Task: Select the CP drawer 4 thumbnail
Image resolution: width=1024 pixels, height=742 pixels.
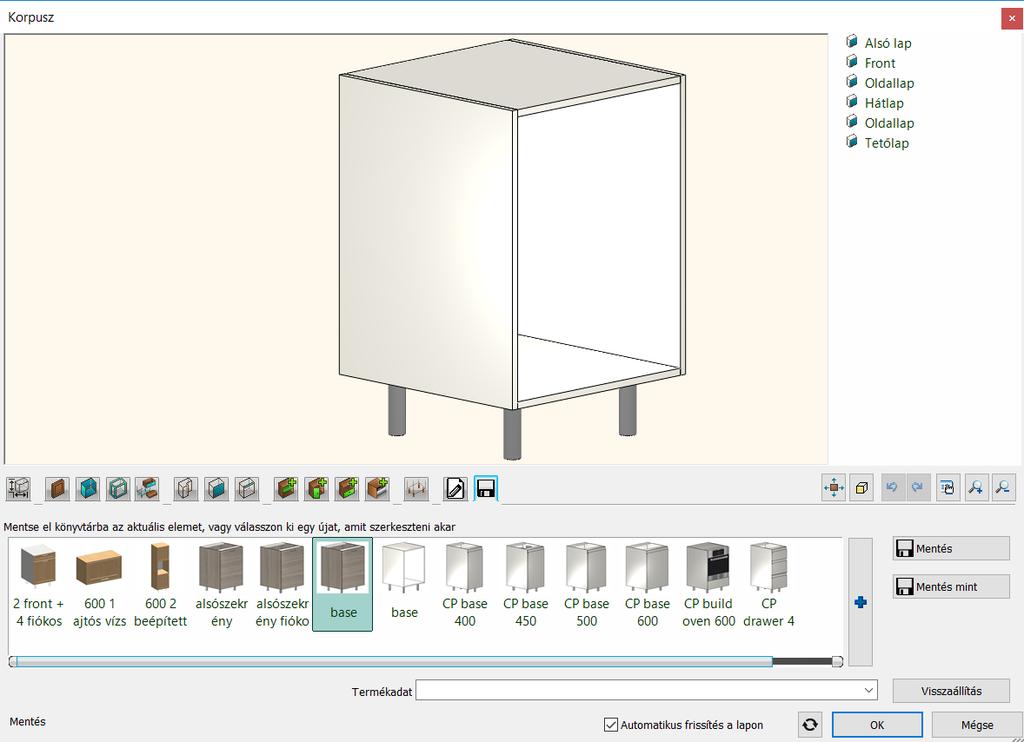Action: coord(769,585)
